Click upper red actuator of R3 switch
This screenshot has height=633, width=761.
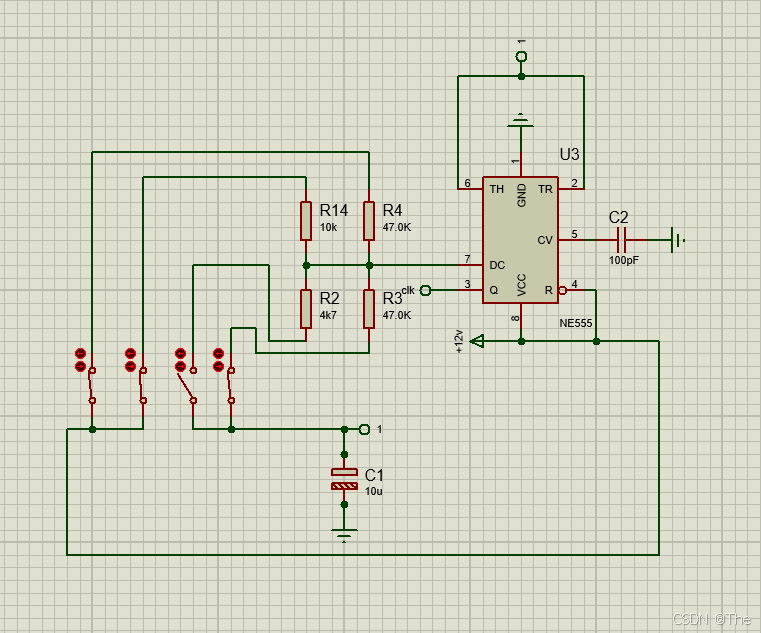[218, 353]
